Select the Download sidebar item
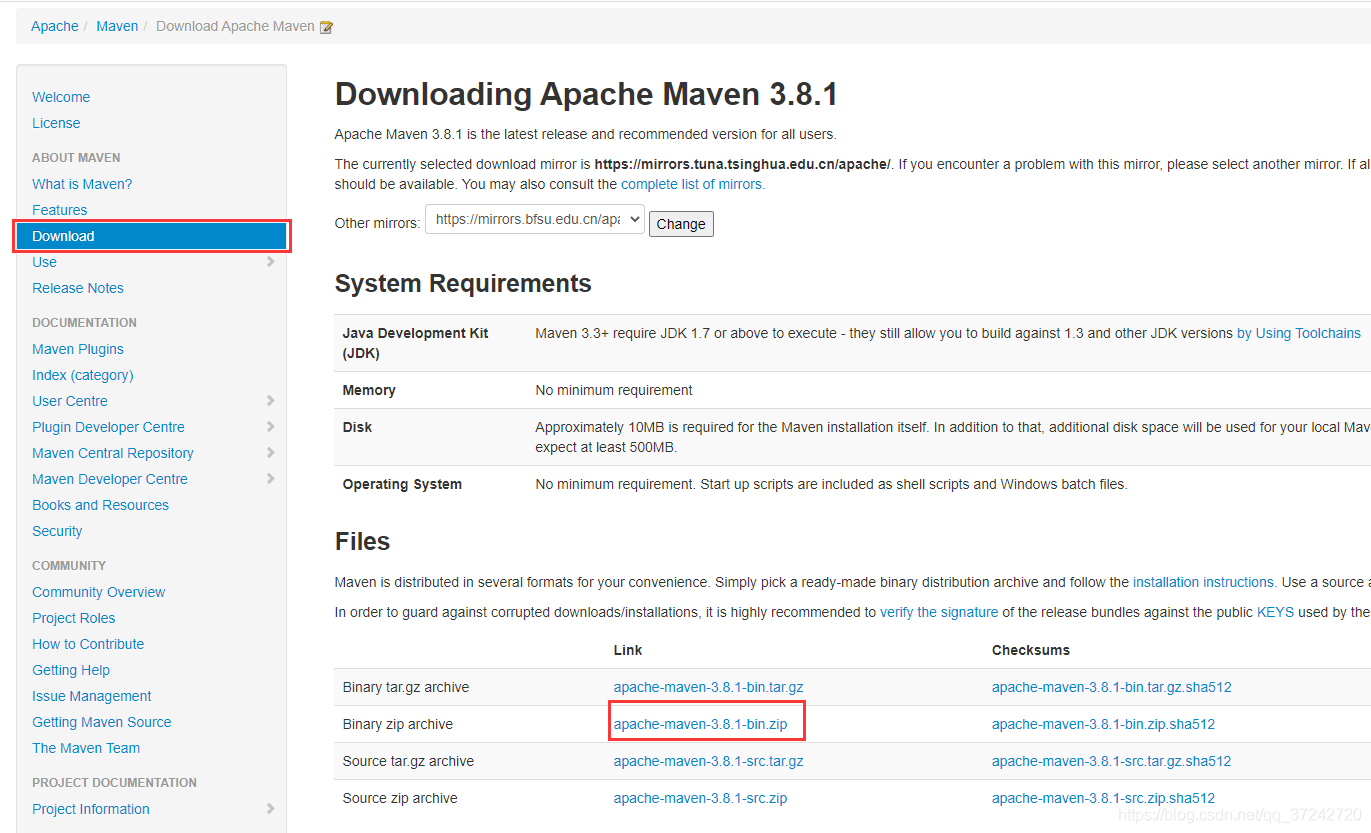The width and height of the screenshot is (1371, 833). pyautogui.click(x=152, y=236)
